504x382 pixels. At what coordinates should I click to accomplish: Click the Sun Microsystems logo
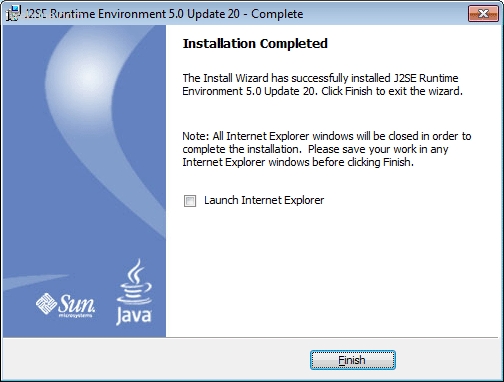coord(65,305)
